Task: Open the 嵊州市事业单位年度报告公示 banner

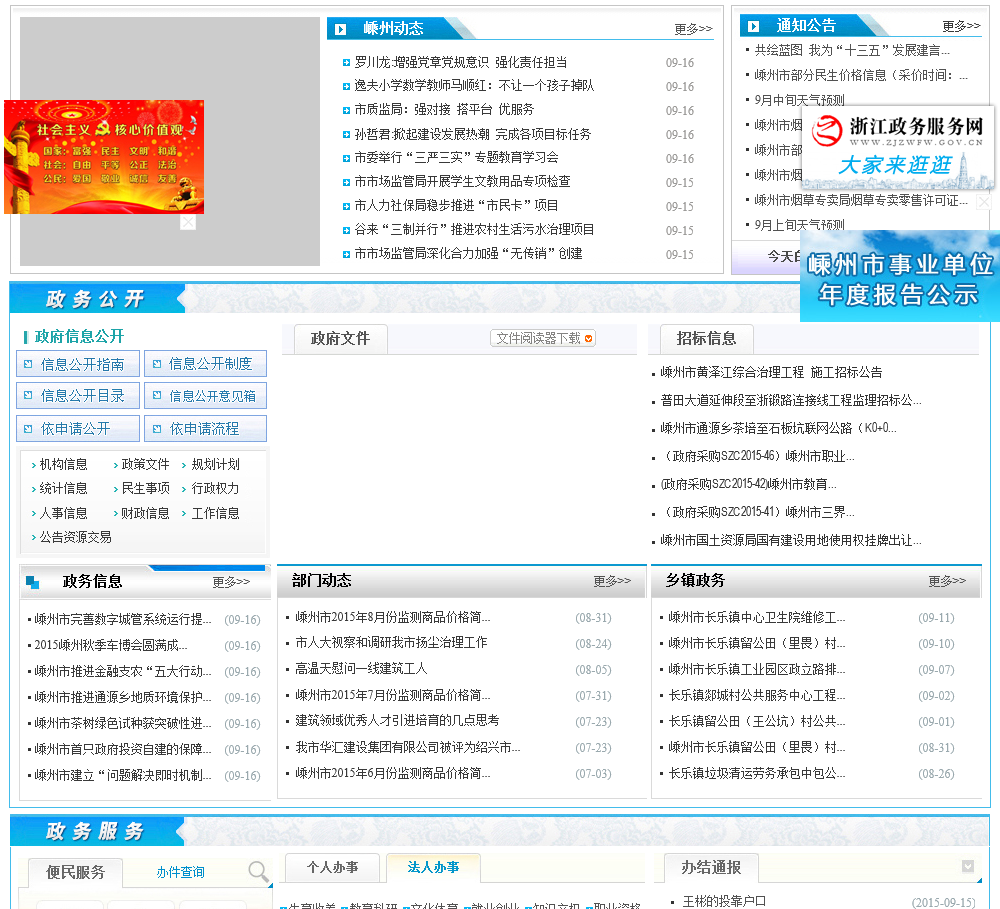Action: point(900,276)
